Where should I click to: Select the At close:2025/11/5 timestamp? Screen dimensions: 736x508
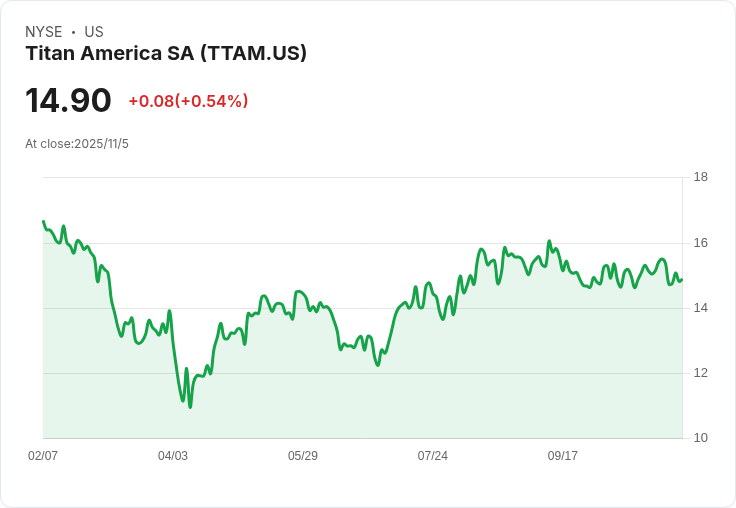pos(77,144)
